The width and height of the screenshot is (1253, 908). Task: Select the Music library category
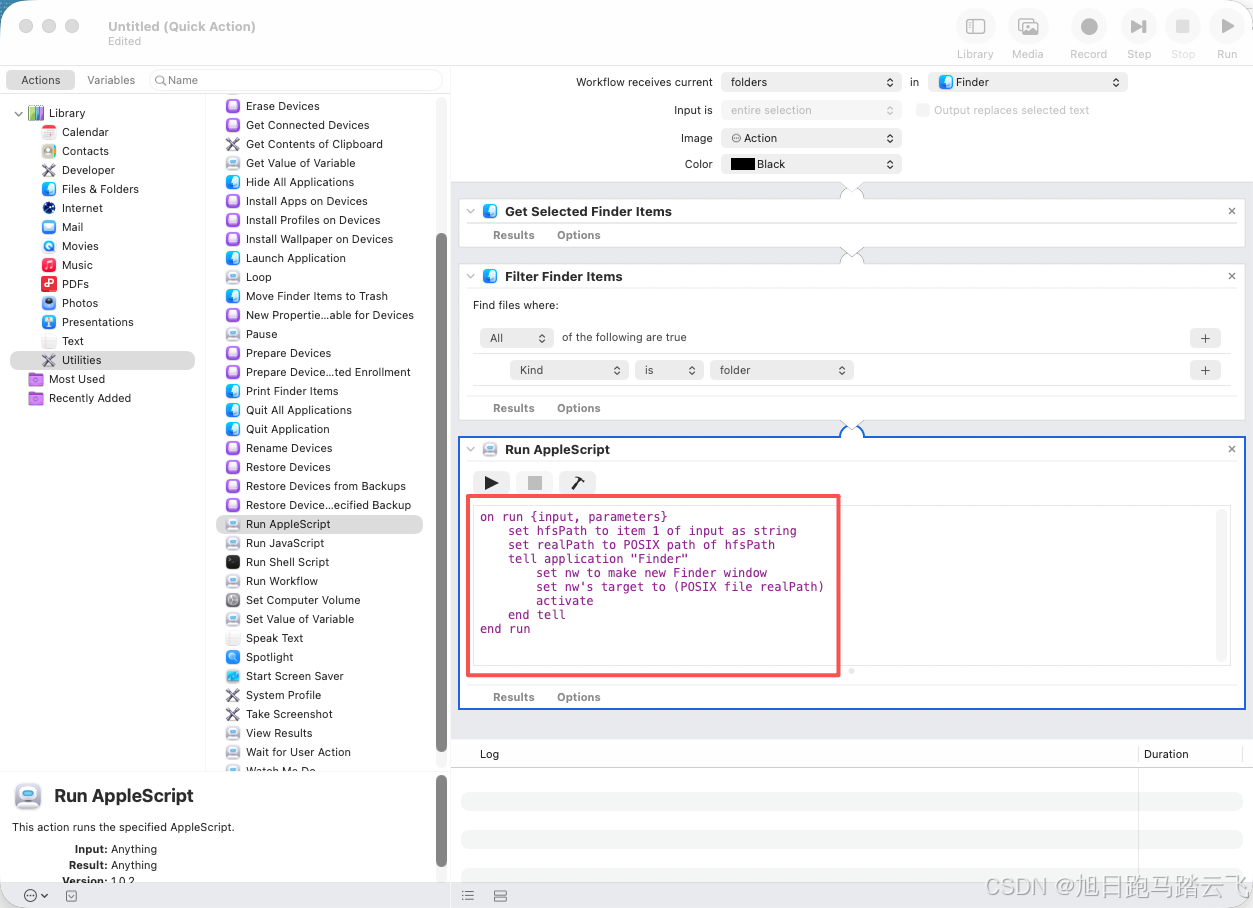pyautogui.click(x=77, y=265)
